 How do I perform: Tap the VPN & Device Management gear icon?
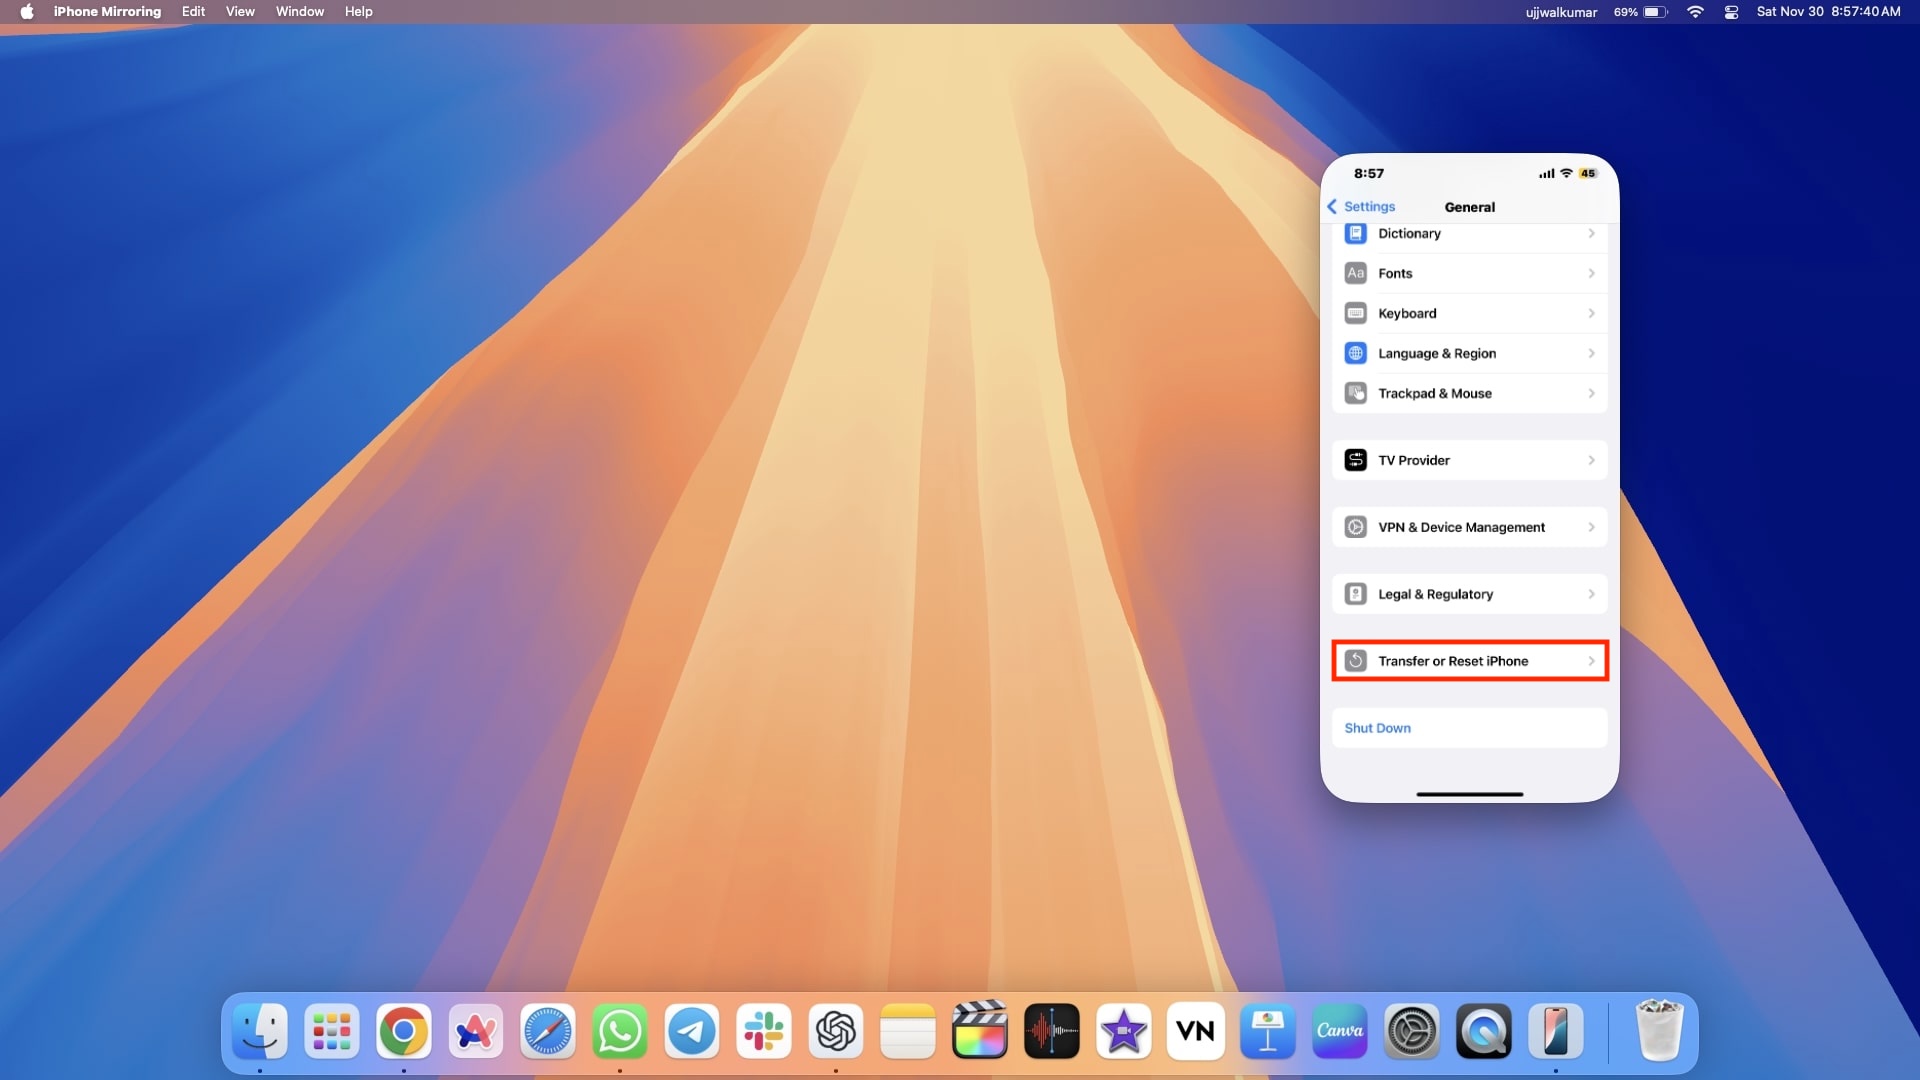pyautogui.click(x=1355, y=527)
